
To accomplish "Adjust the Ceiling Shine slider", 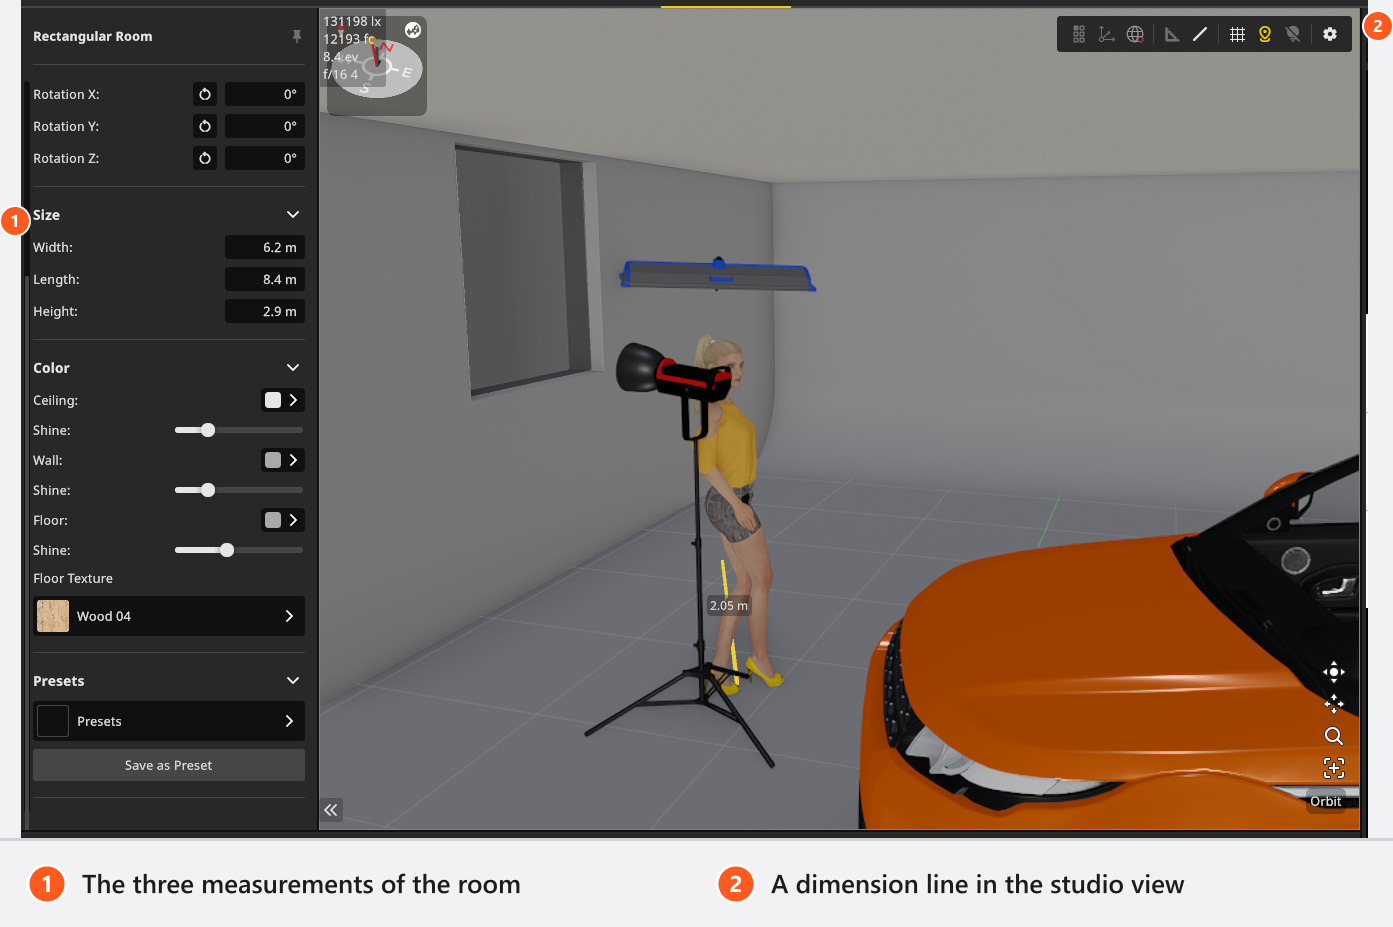I will (x=239, y=430).
